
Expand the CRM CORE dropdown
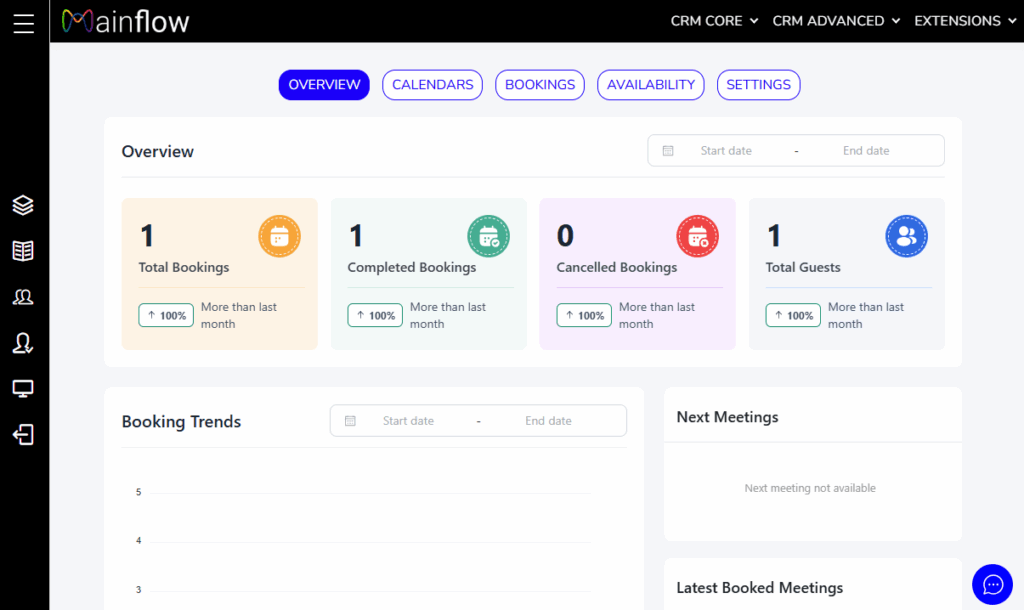click(x=714, y=21)
